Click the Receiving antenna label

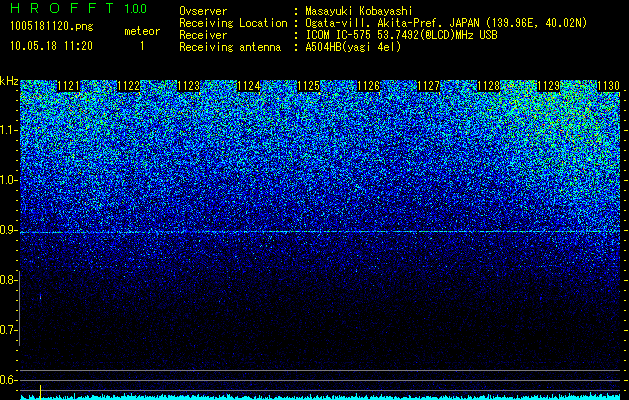(x=230, y=47)
